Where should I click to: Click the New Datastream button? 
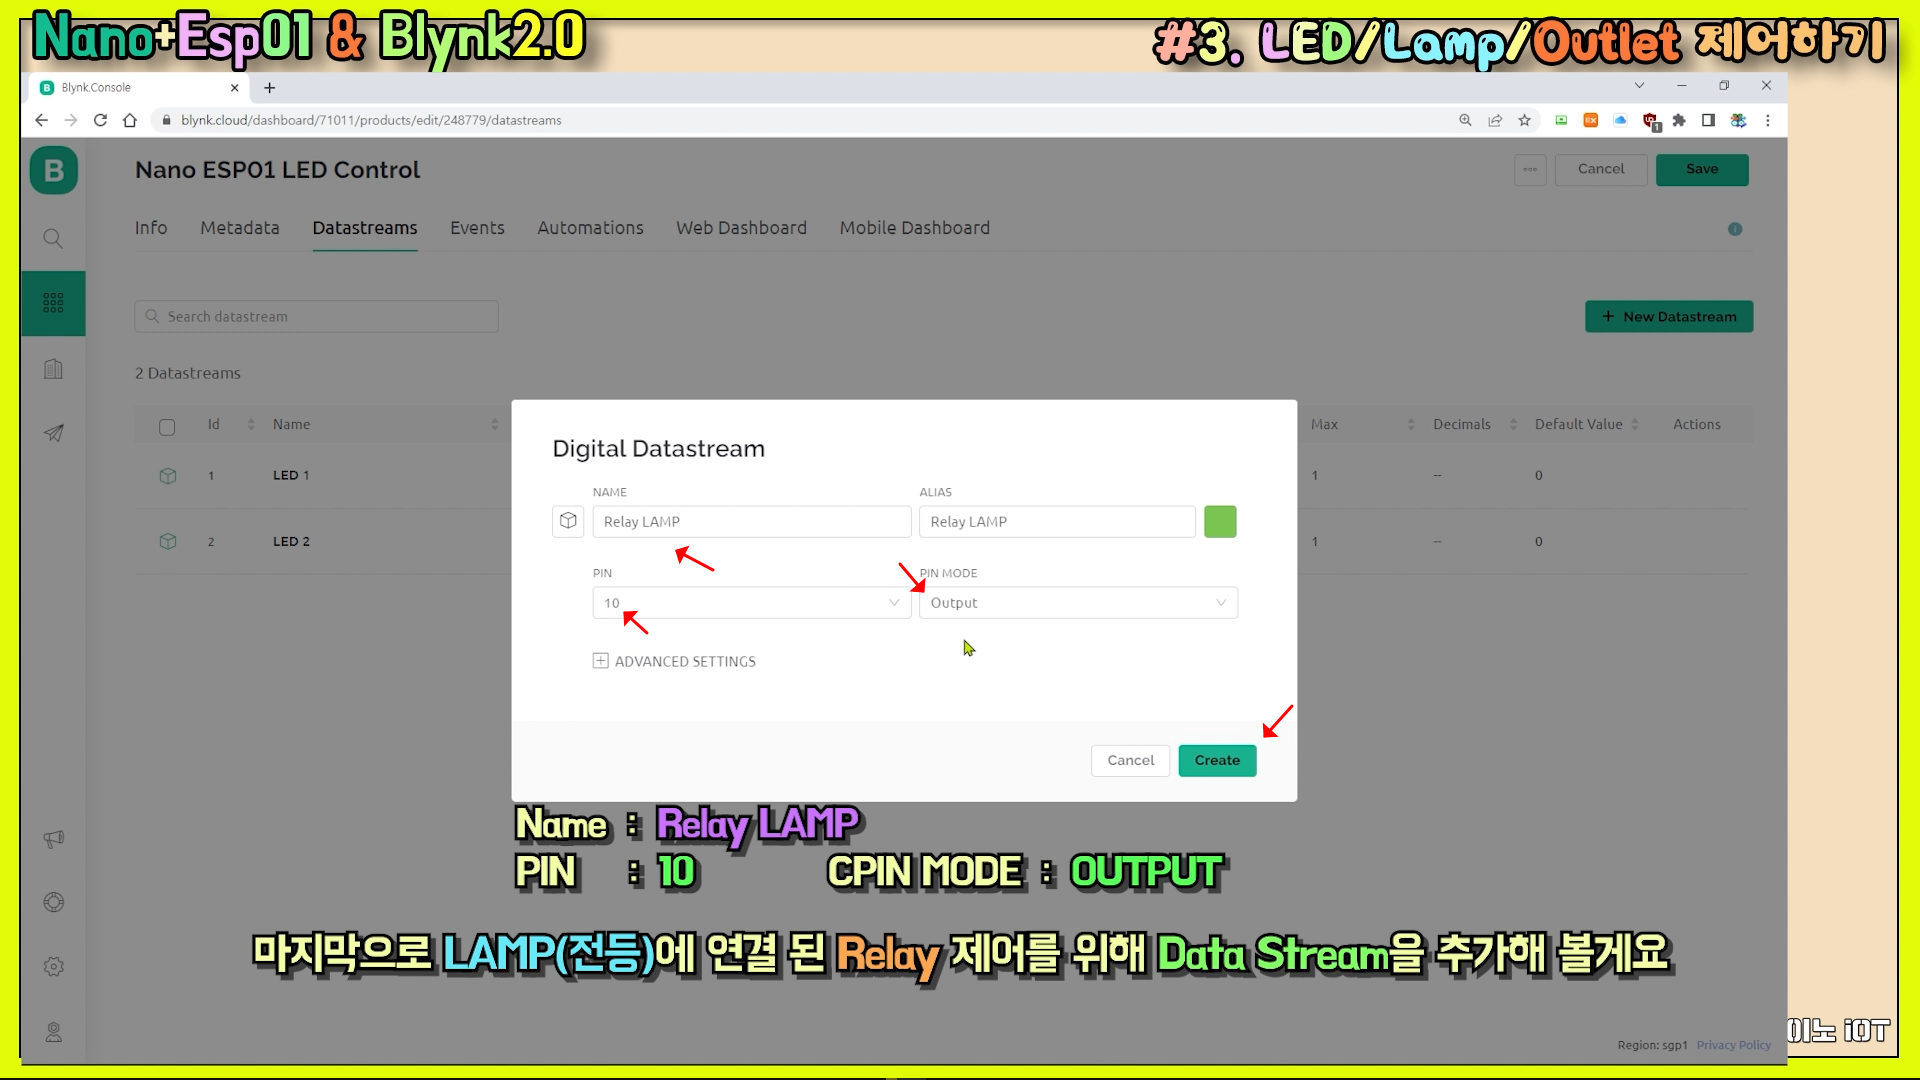coord(1669,316)
